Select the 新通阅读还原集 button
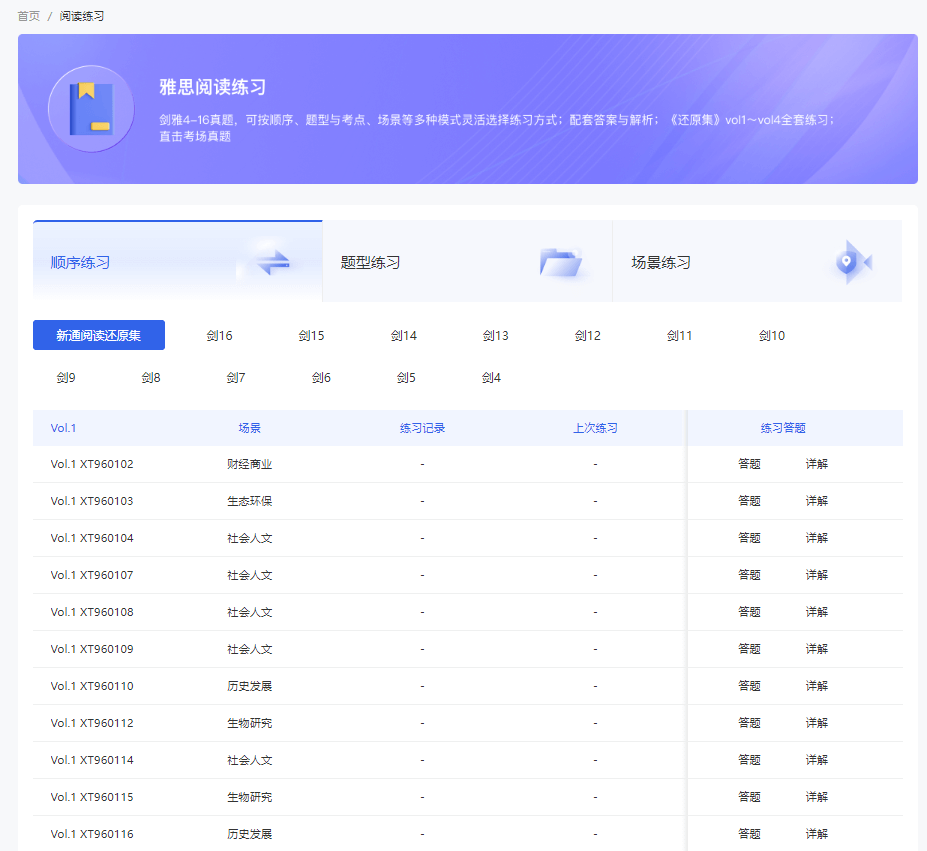This screenshot has width=927, height=851. pyautogui.click(x=99, y=335)
